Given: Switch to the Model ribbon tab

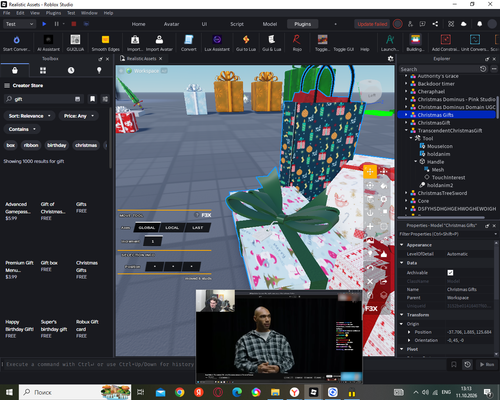Looking at the screenshot, I should [x=270, y=24].
